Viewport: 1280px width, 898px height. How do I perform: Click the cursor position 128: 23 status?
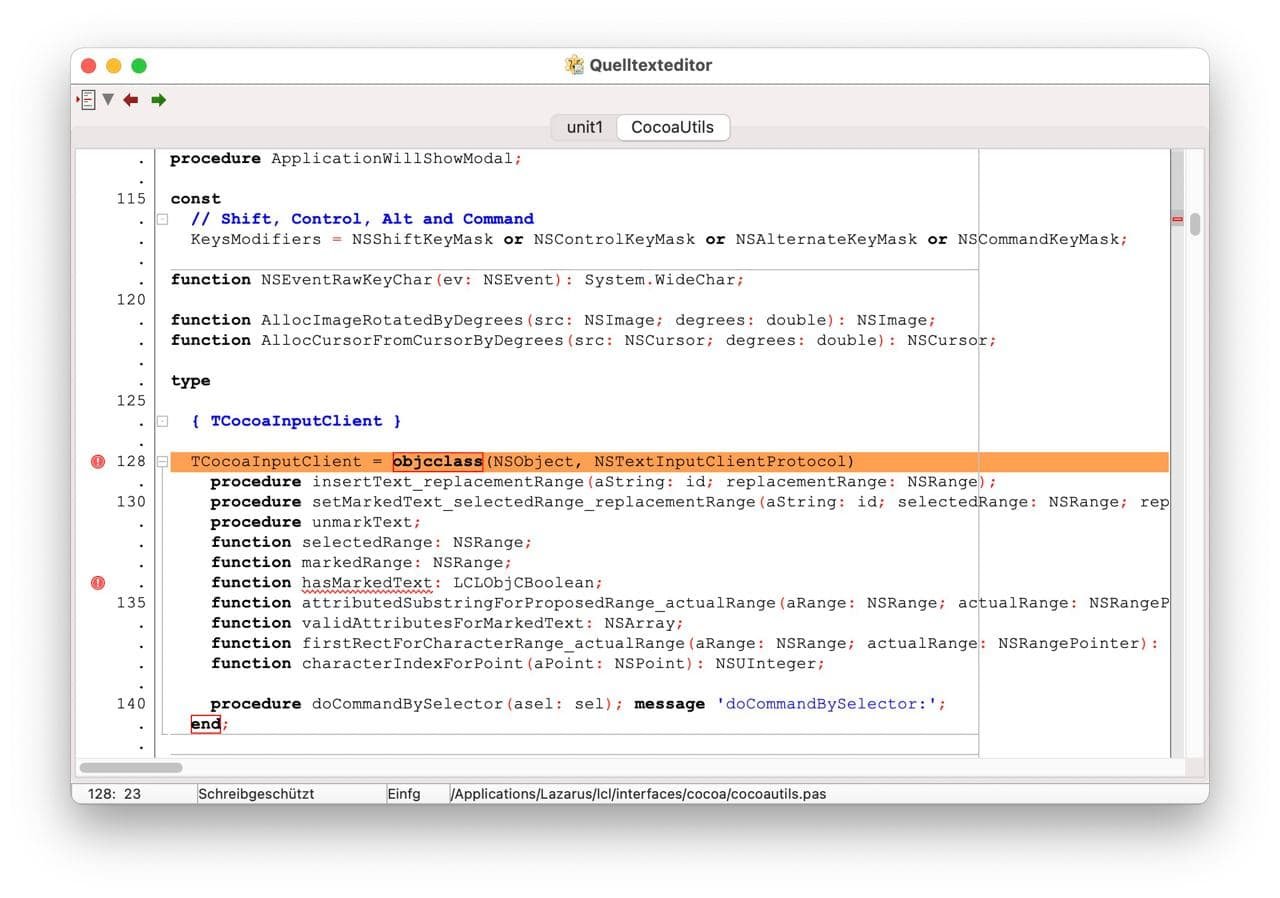[x=114, y=794]
